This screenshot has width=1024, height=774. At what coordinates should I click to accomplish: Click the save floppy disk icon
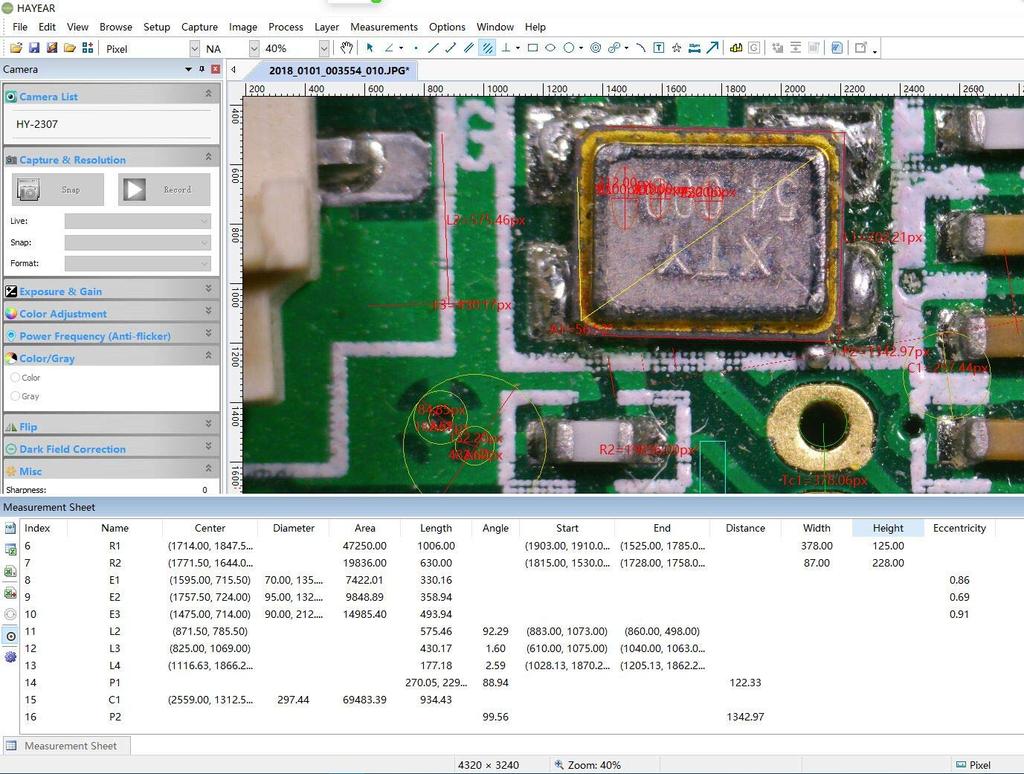(34, 48)
